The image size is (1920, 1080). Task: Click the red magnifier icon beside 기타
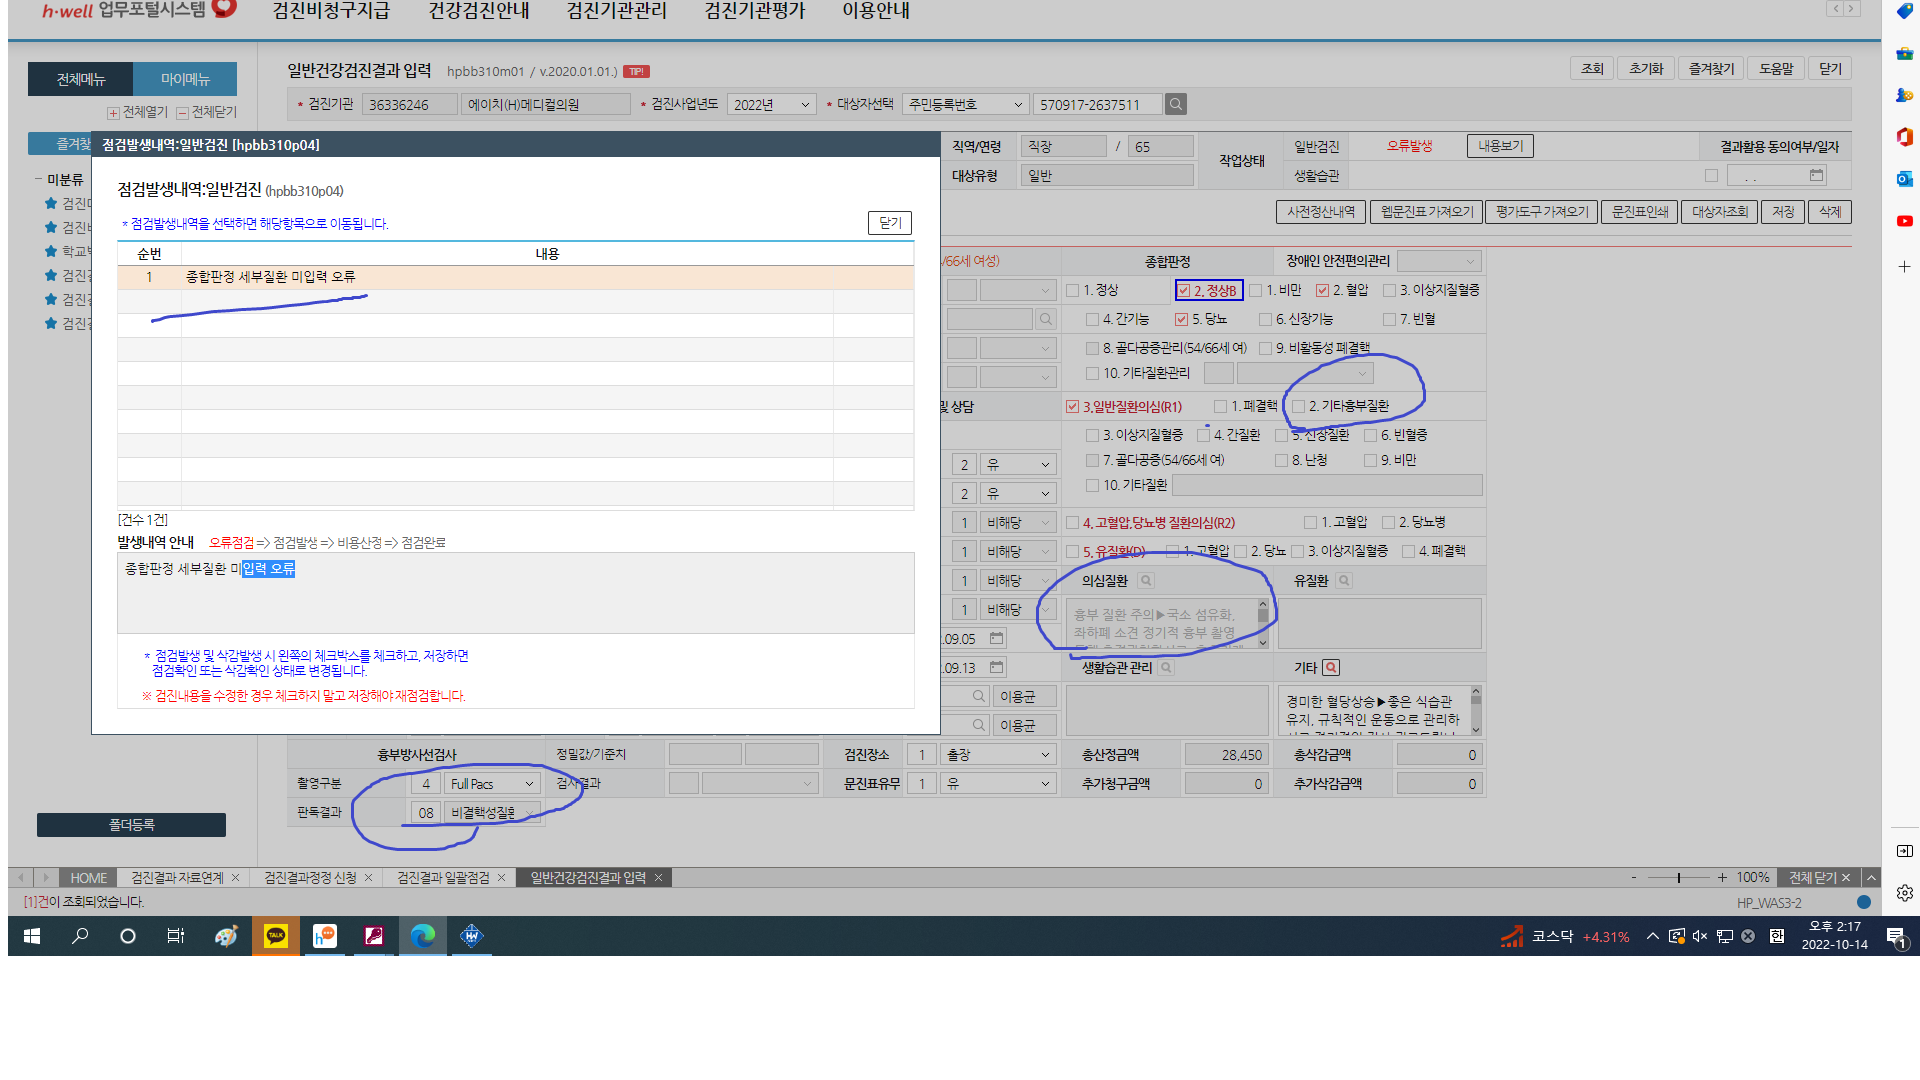(1331, 667)
